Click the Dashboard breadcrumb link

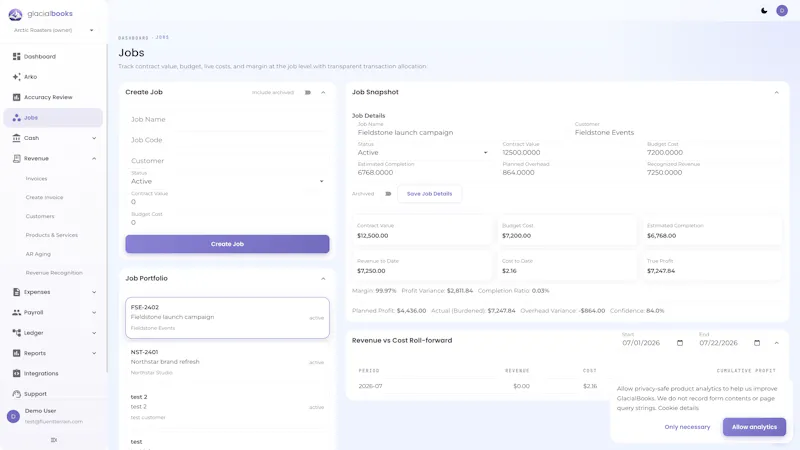tap(133, 38)
